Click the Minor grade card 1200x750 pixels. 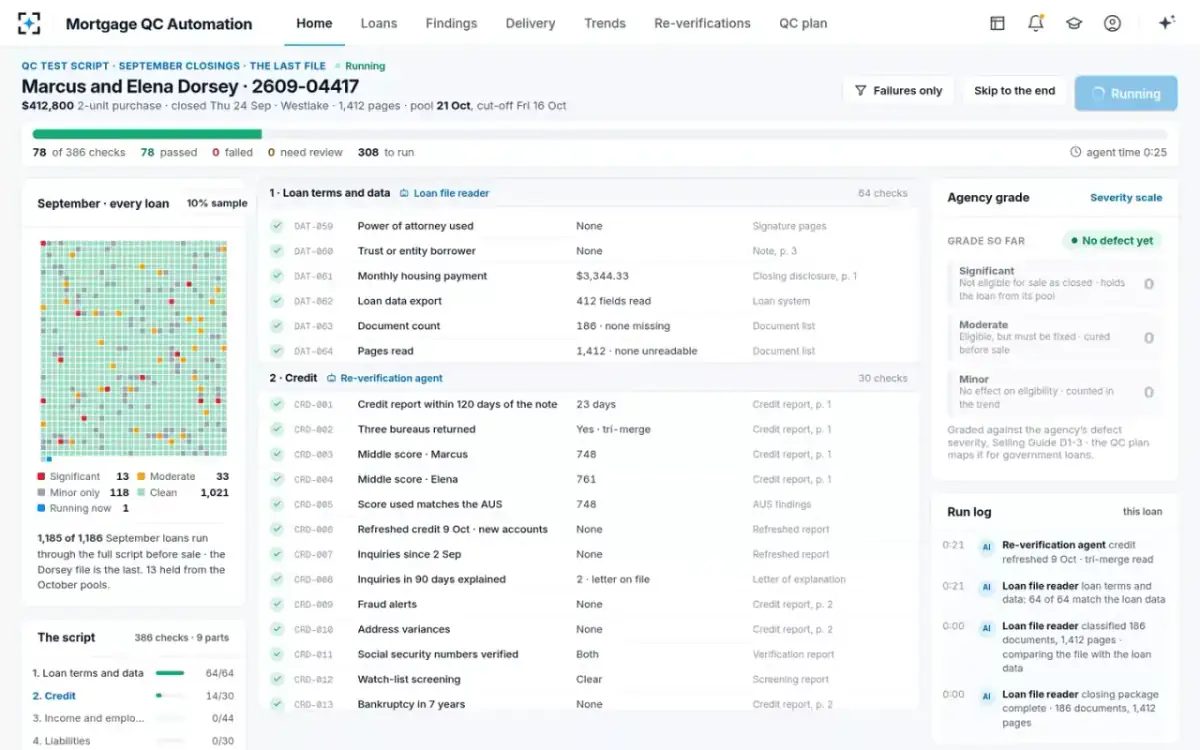(x=1055, y=391)
